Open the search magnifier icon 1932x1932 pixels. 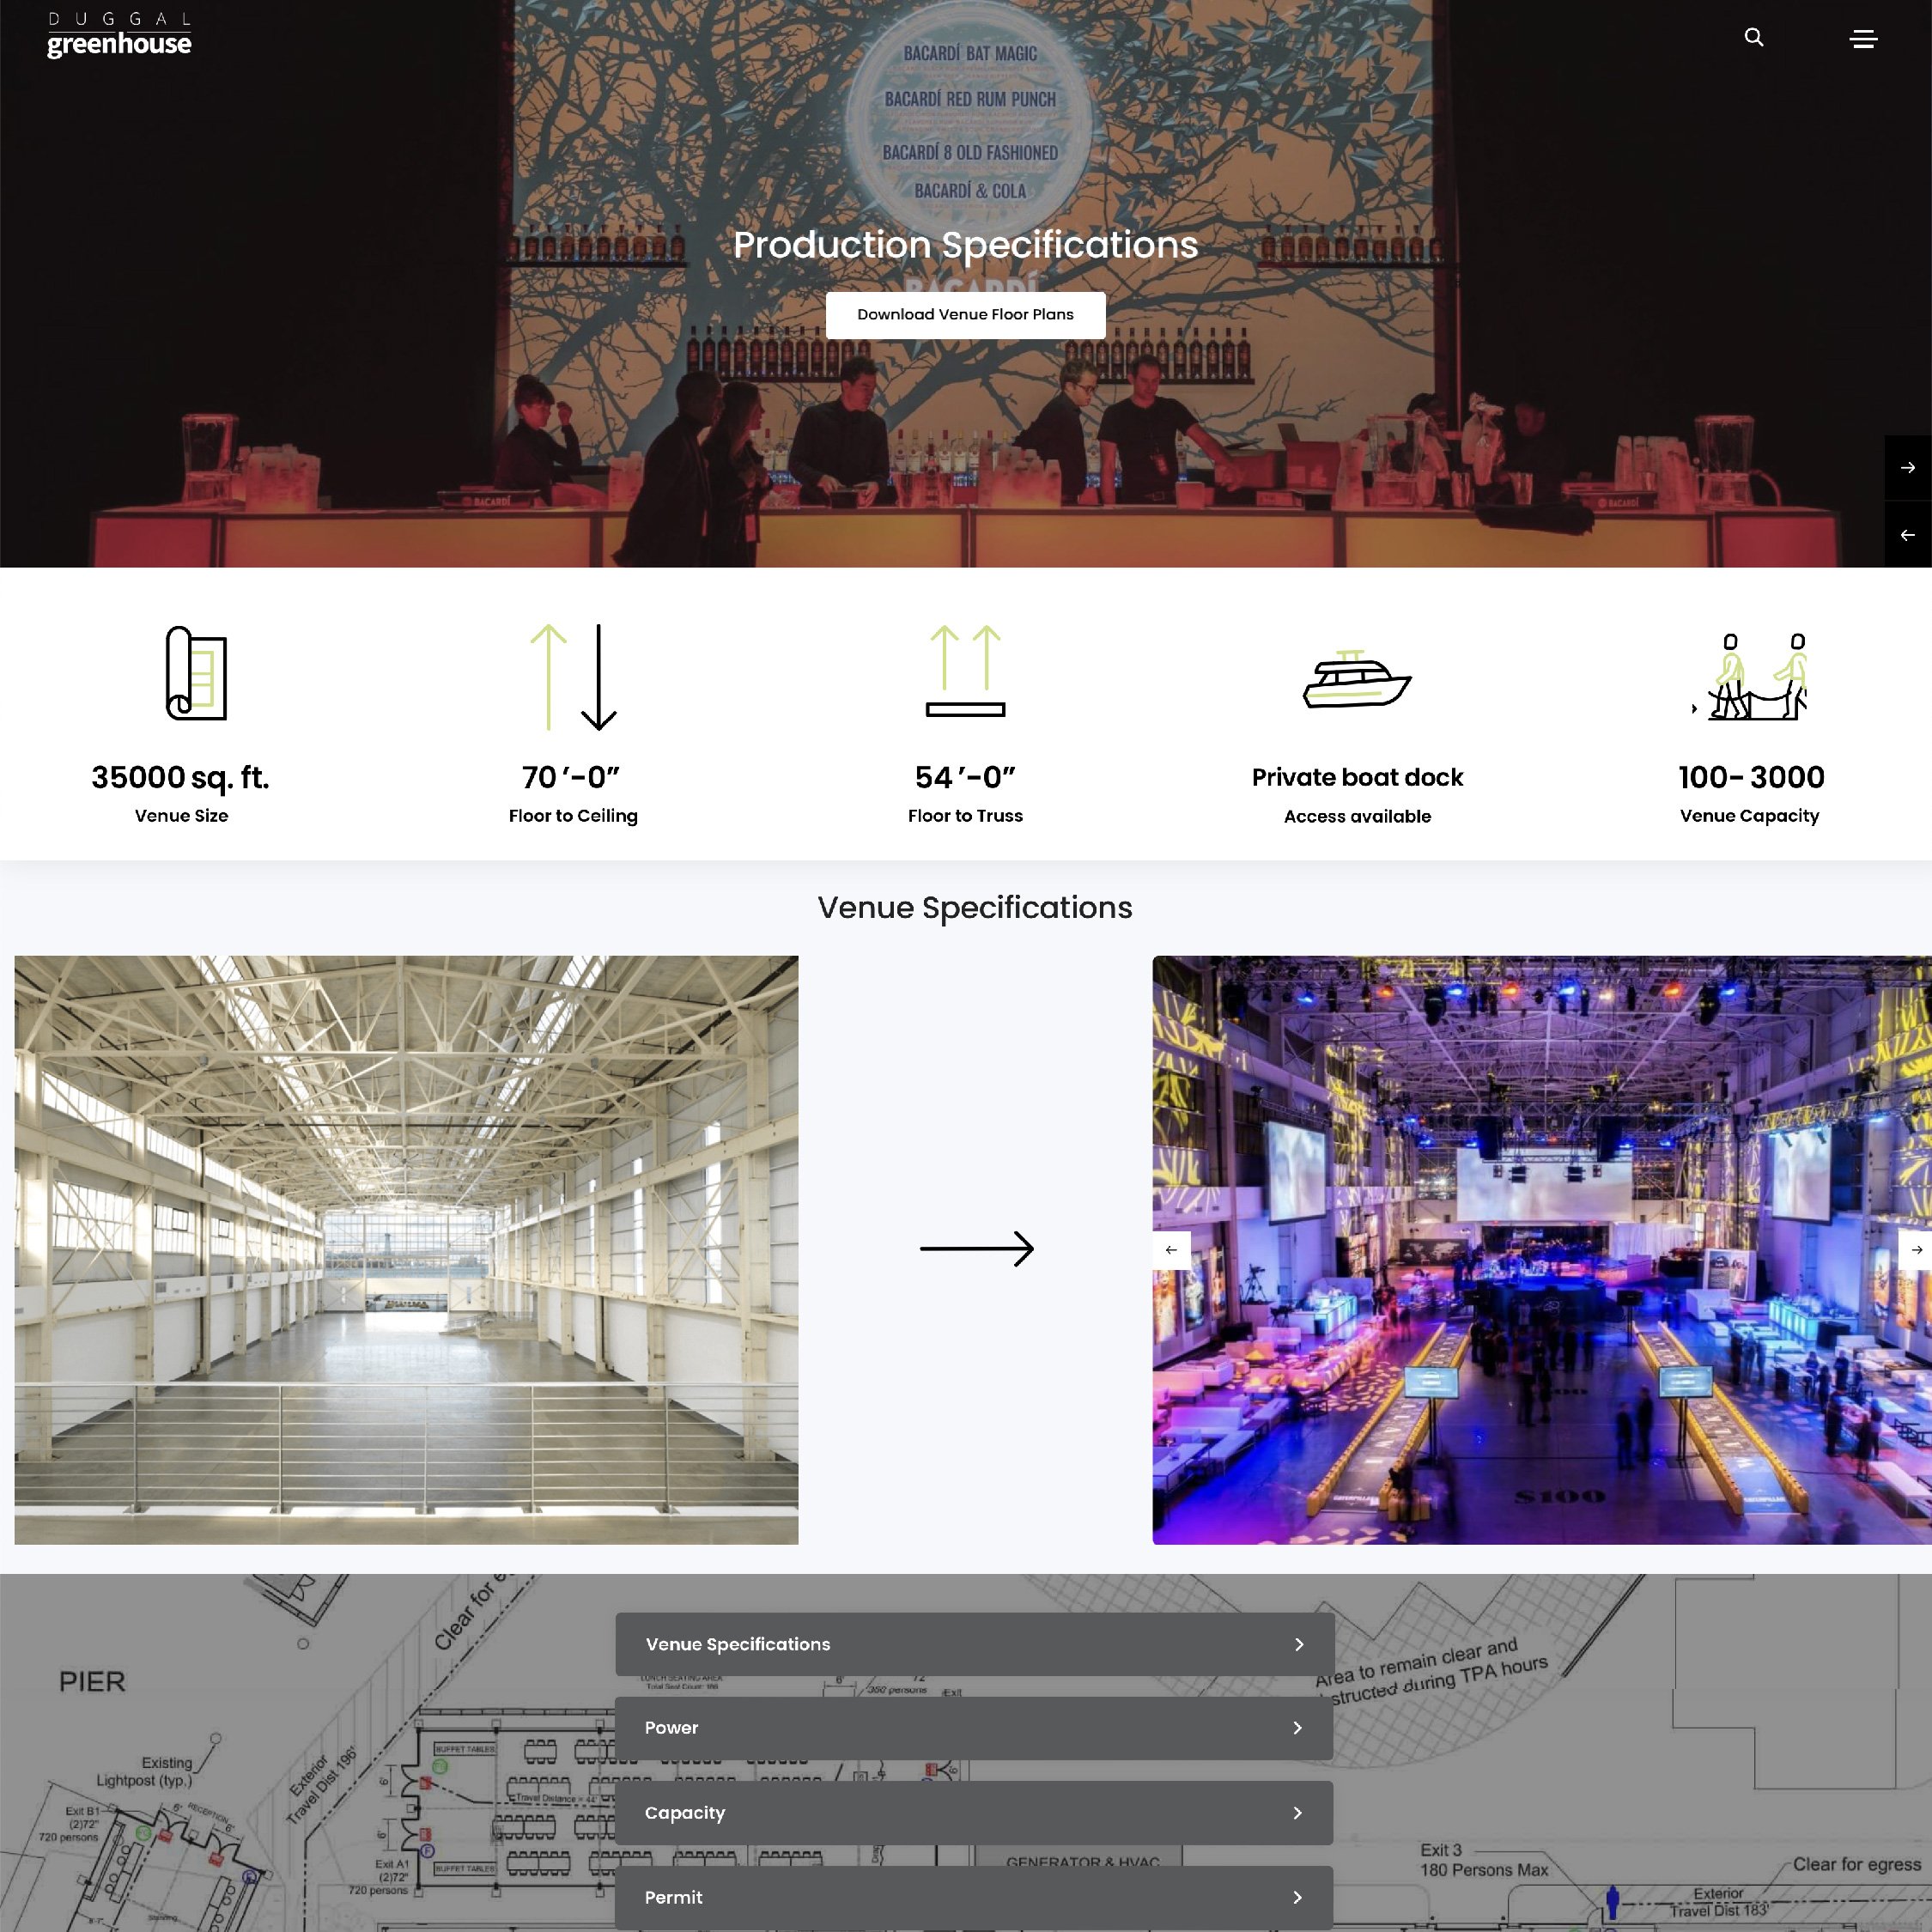click(x=1754, y=37)
